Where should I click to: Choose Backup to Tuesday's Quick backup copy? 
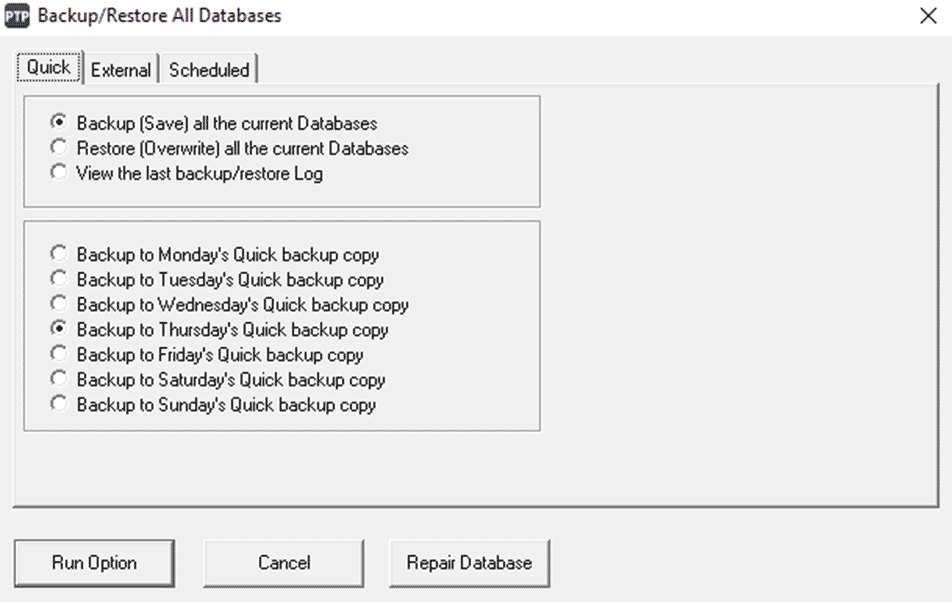click(59, 279)
